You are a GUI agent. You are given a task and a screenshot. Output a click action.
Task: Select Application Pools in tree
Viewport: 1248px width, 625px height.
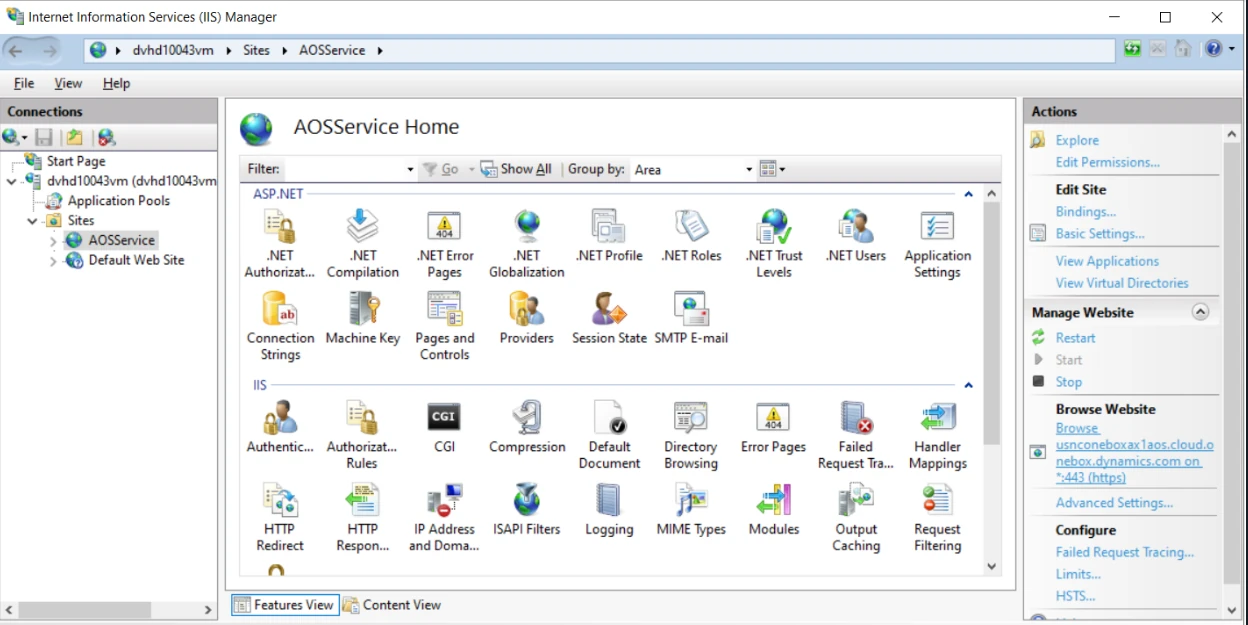[118, 200]
